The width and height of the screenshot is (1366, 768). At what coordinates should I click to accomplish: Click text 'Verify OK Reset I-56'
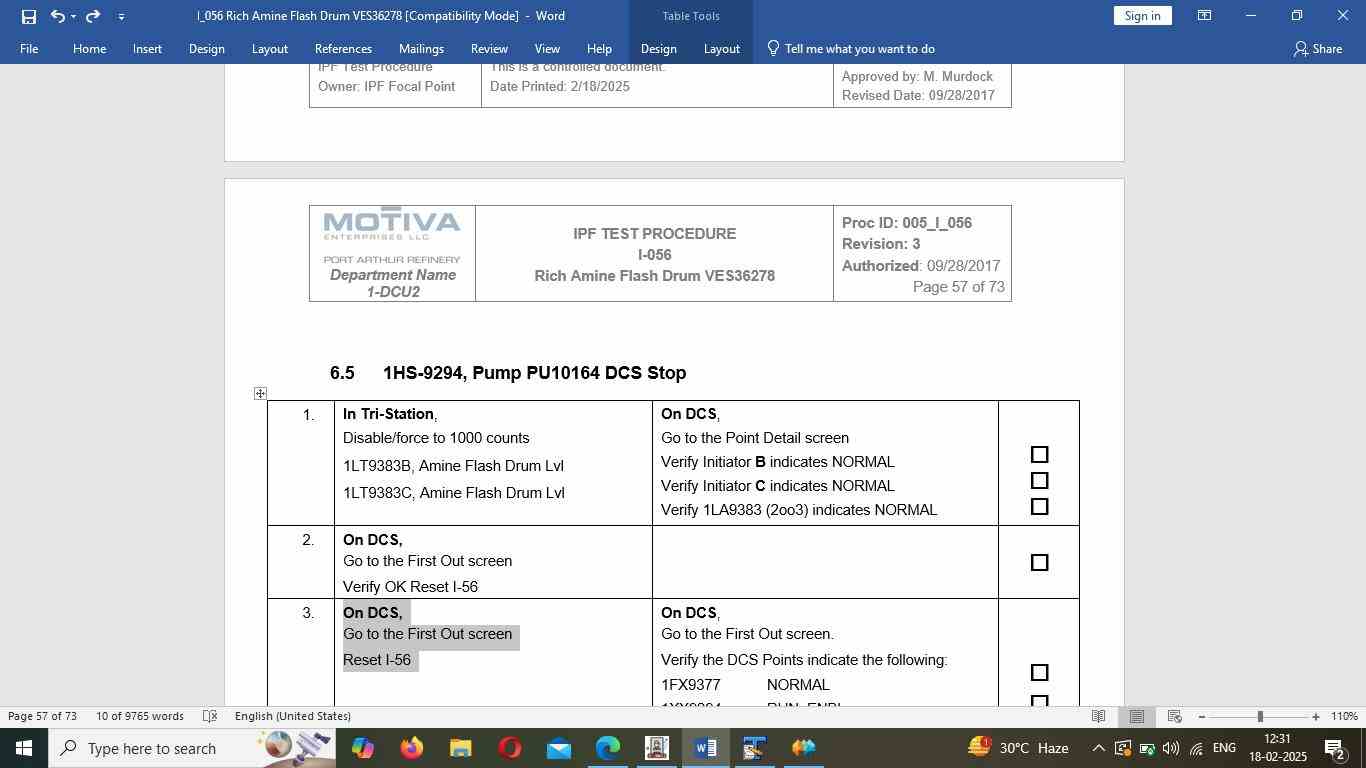(x=410, y=587)
